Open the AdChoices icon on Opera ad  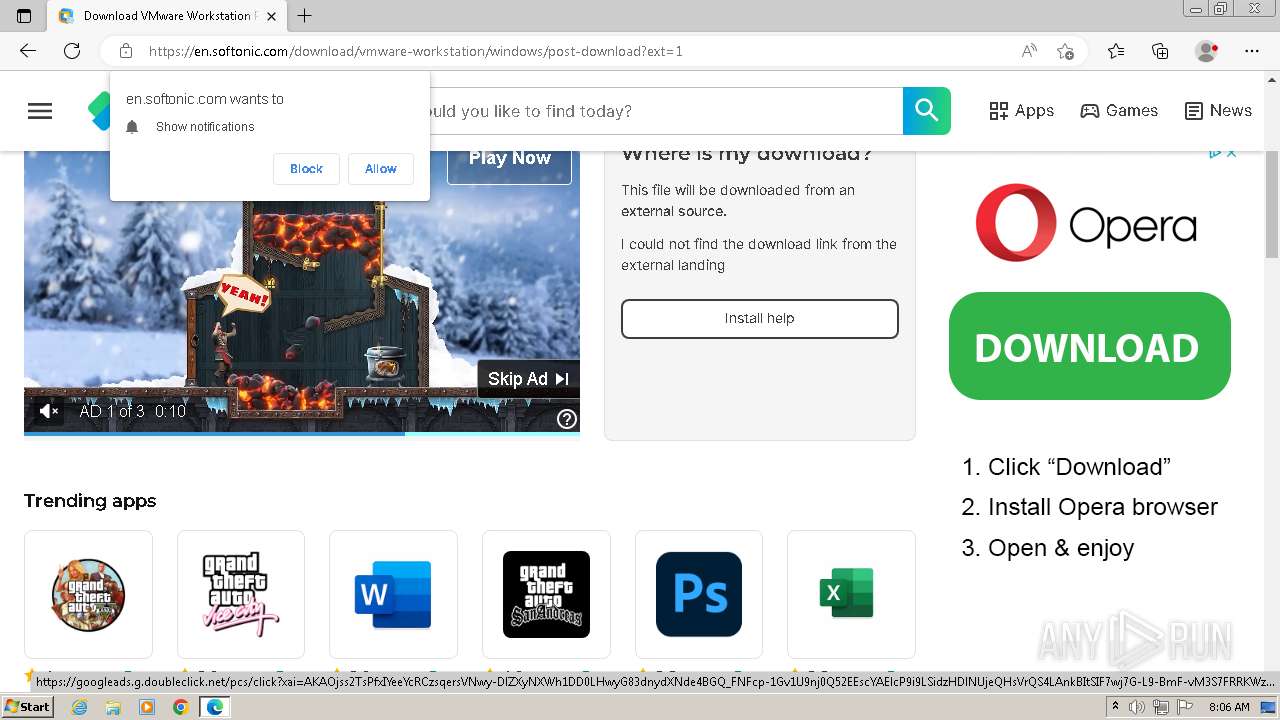click(x=1215, y=153)
